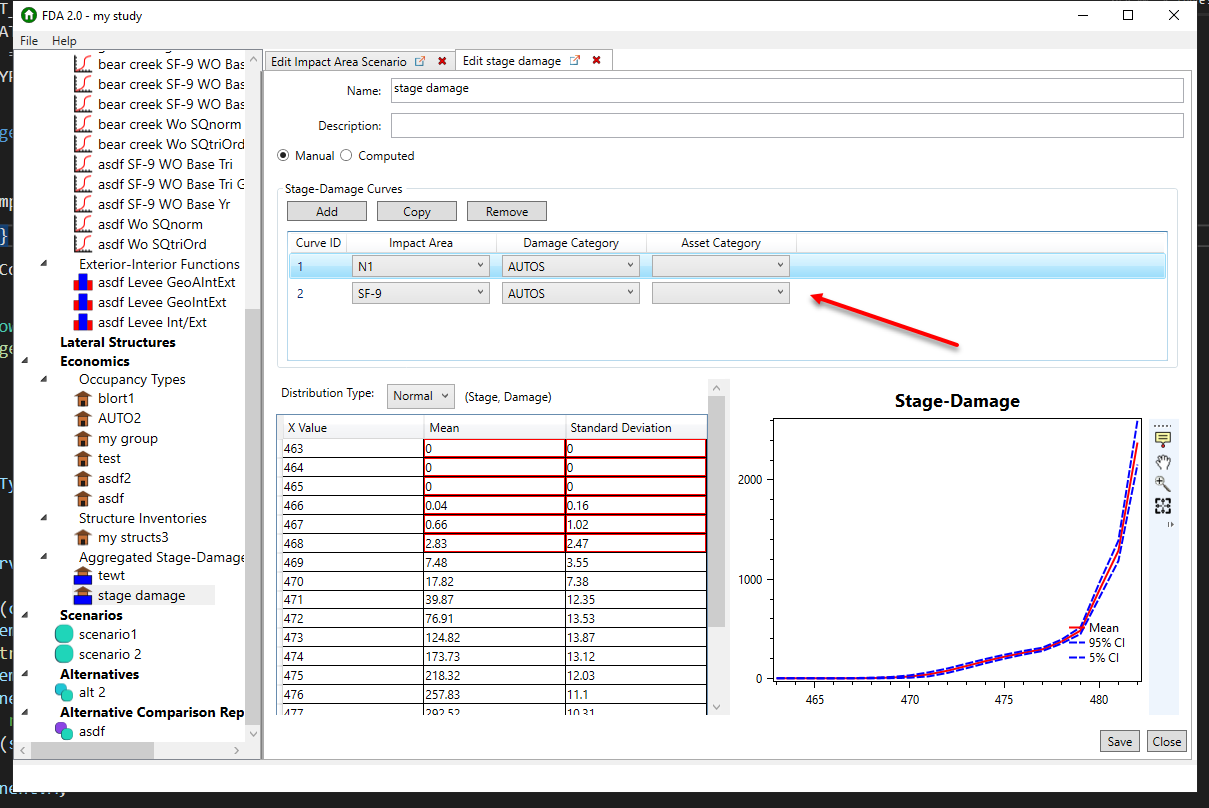This screenshot has height=808, width=1209.
Task: Click the Add button under Stage-Damage Curves
Action: pos(326,211)
